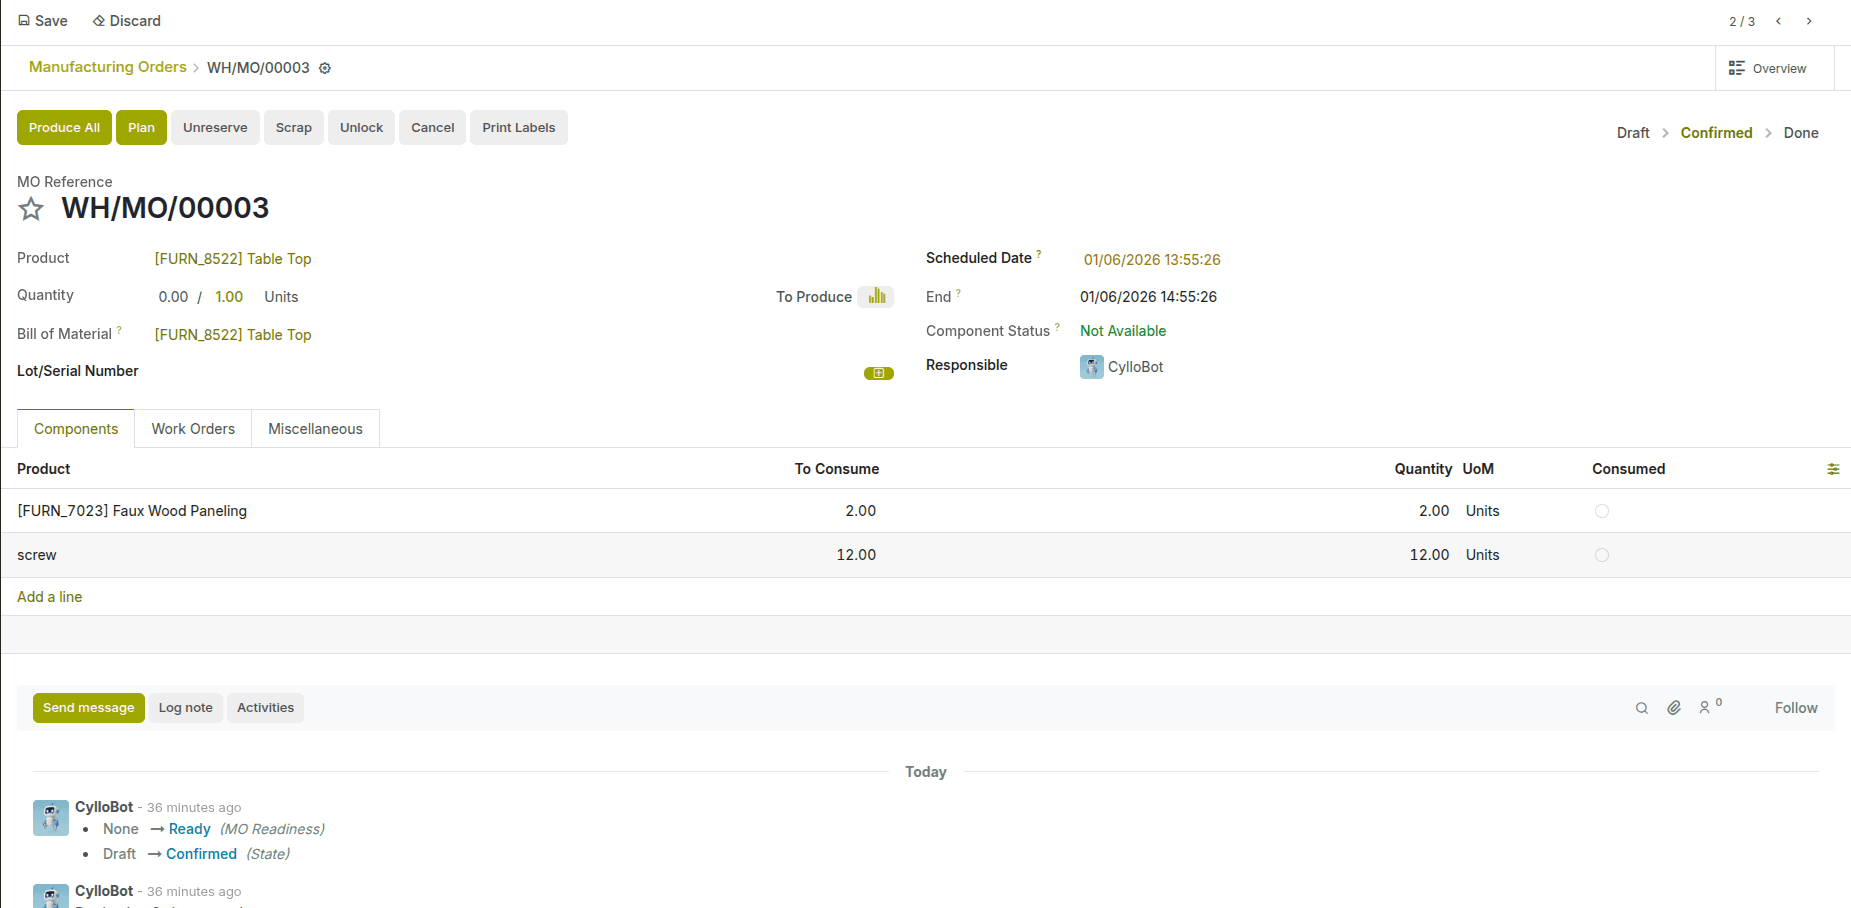Open the Miscellaneous tab
The image size is (1851, 908).
pos(315,428)
